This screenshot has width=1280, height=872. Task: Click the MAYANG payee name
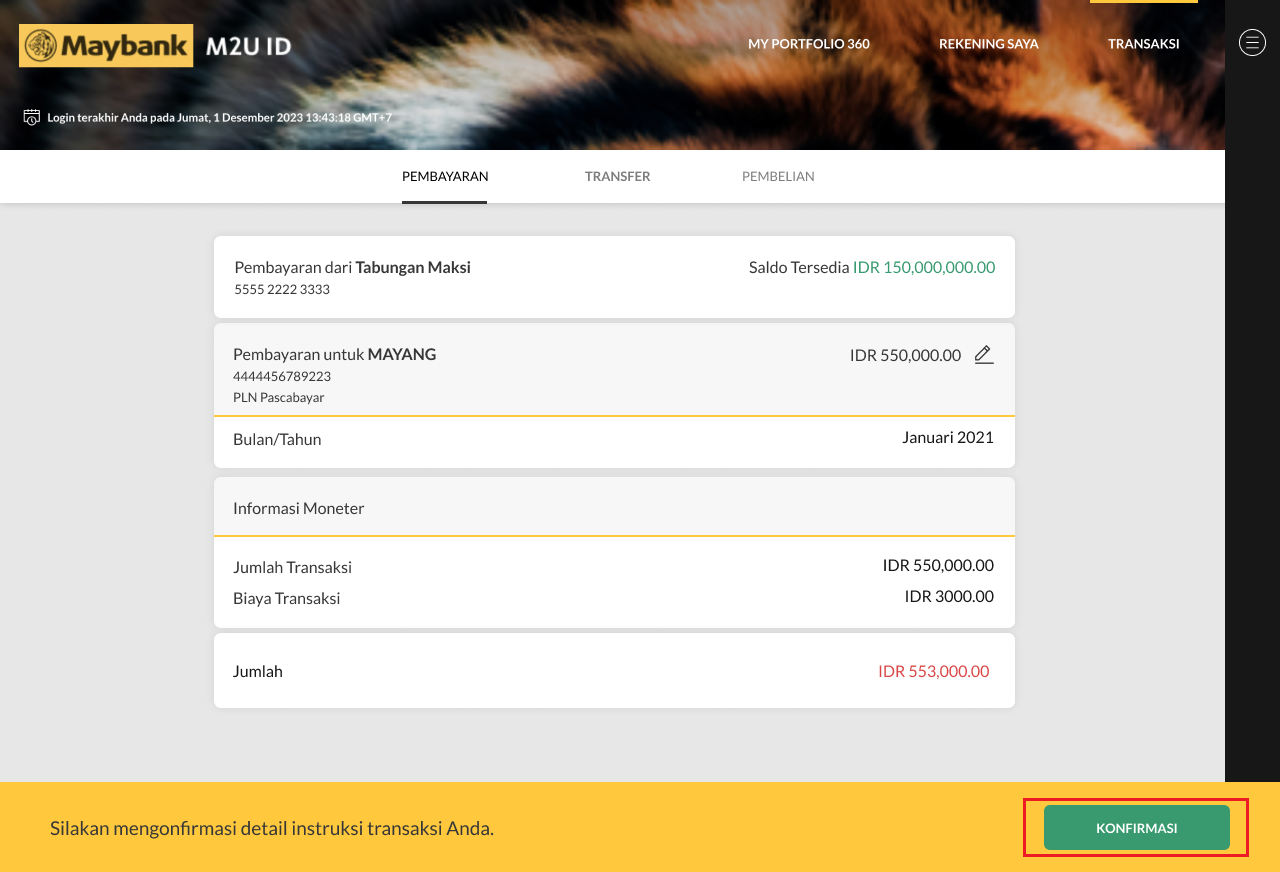[402, 354]
